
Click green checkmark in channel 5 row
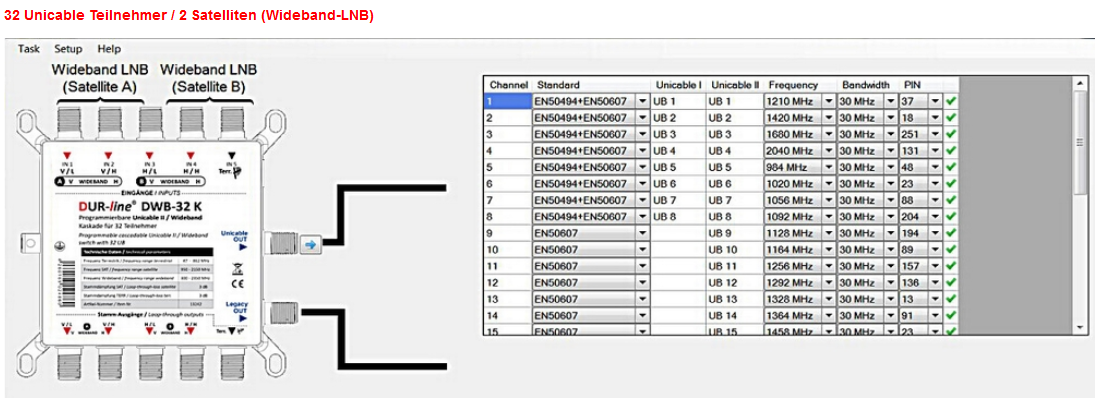coord(951,168)
